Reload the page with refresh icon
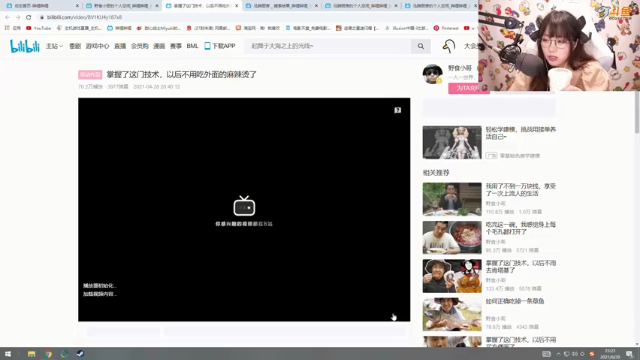The height and width of the screenshot is (360, 640). [29, 17]
